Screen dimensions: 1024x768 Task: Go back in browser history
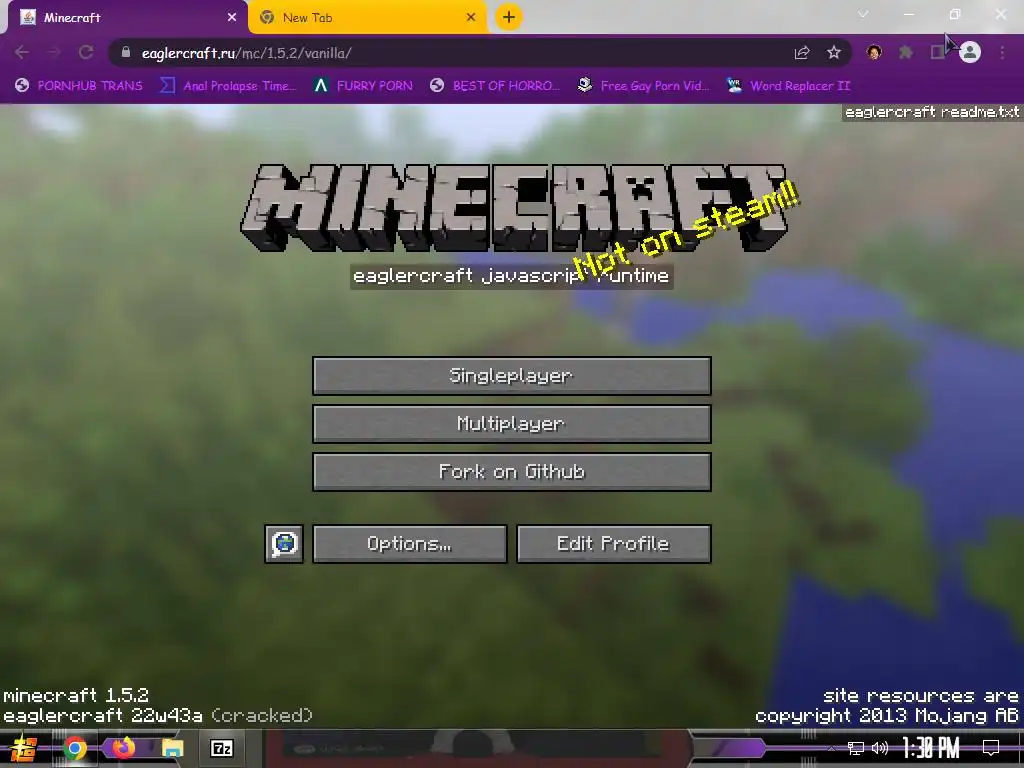[x=22, y=52]
